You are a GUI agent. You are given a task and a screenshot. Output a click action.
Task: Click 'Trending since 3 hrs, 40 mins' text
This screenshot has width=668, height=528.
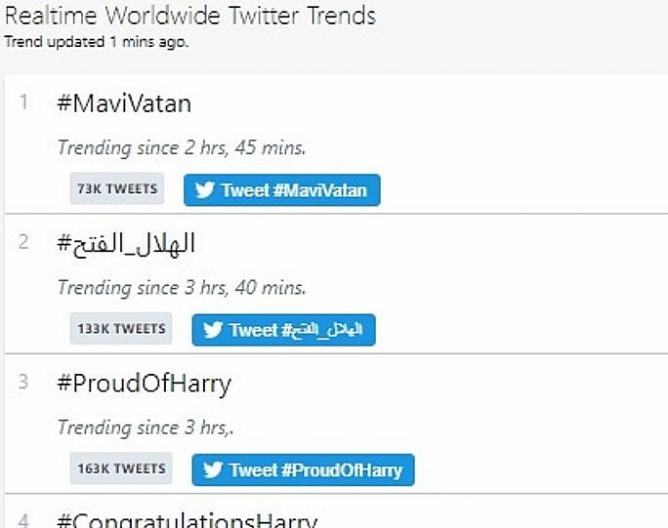(x=182, y=288)
